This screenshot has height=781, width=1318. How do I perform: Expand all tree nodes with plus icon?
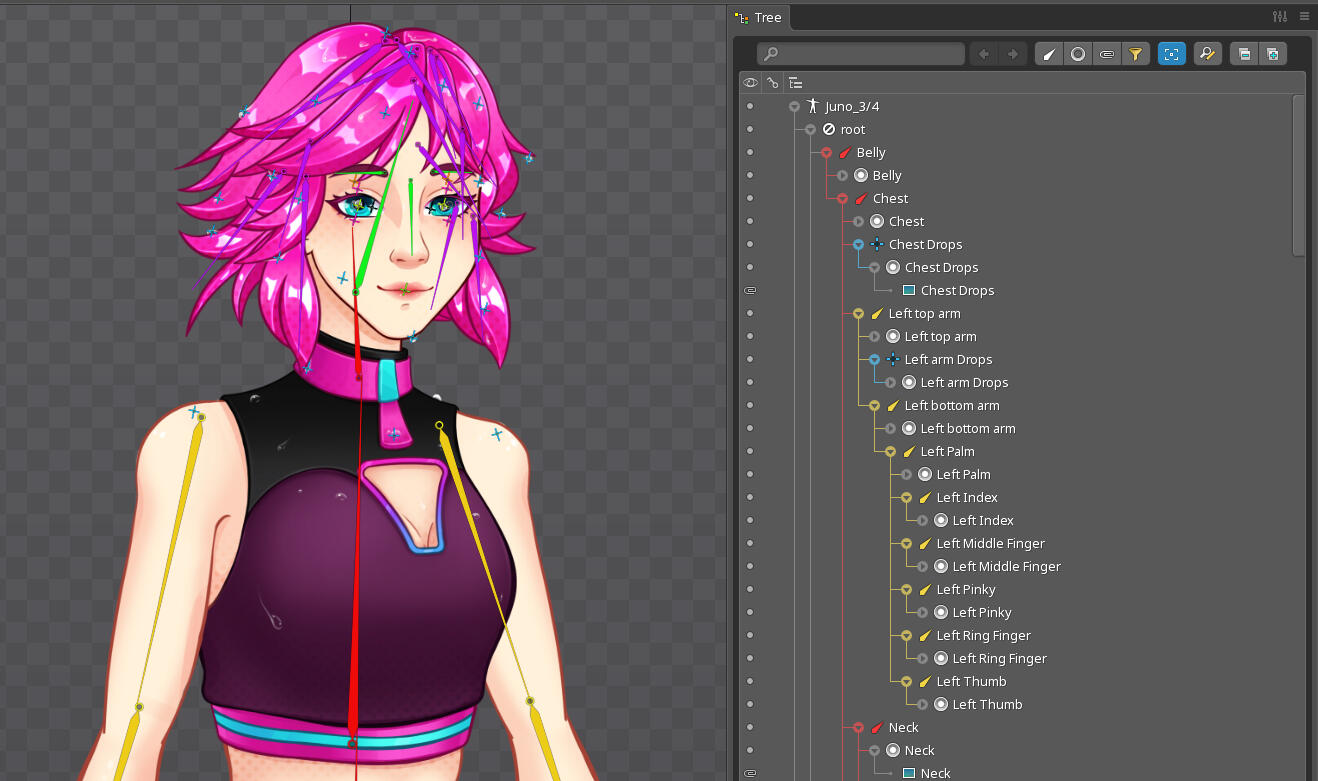click(x=1273, y=54)
